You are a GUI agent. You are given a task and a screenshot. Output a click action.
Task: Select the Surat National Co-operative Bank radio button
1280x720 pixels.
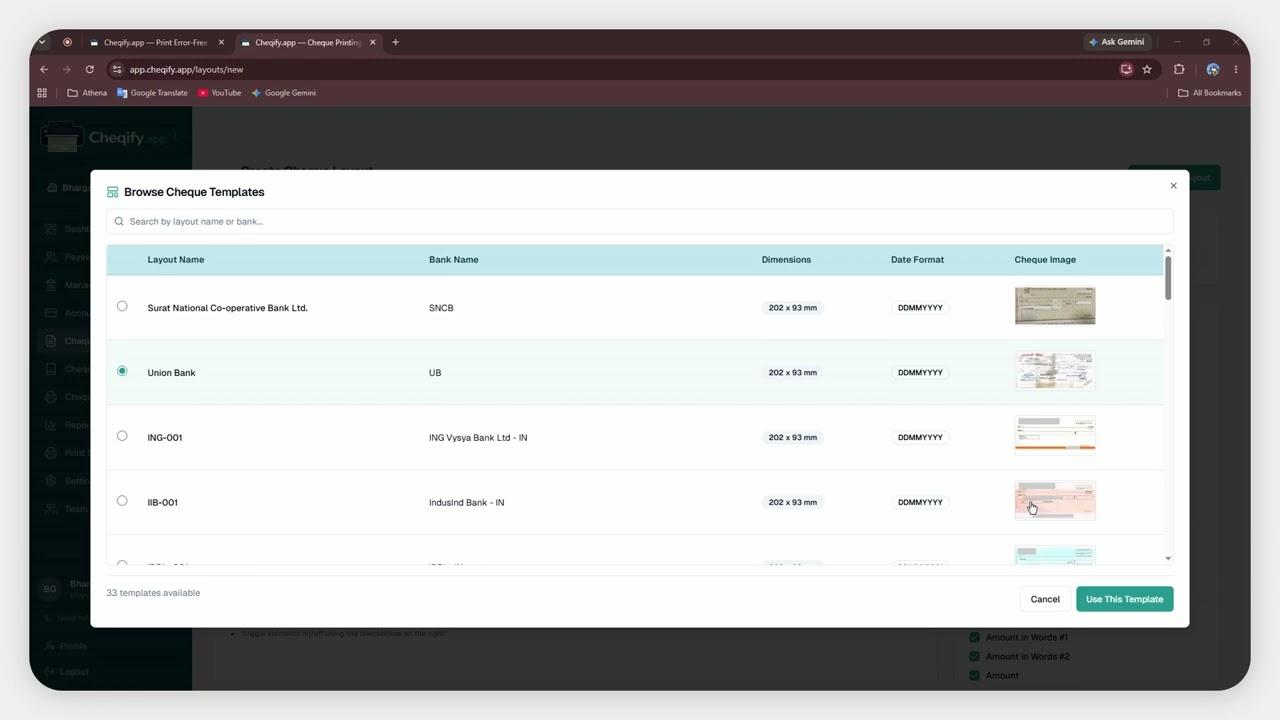point(122,306)
